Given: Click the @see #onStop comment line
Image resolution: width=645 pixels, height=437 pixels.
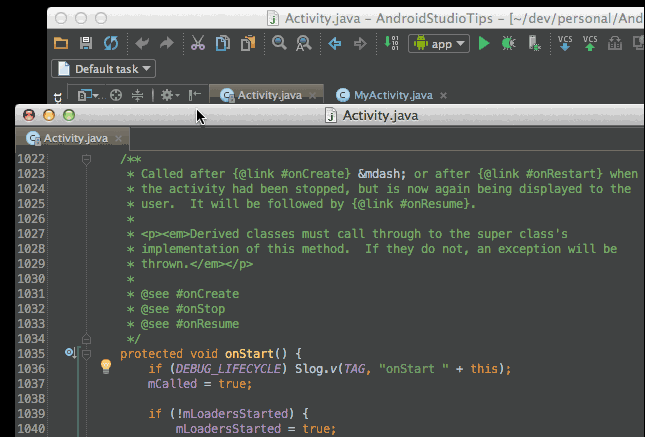Looking at the screenshot, I should click(x=176, y=309).
